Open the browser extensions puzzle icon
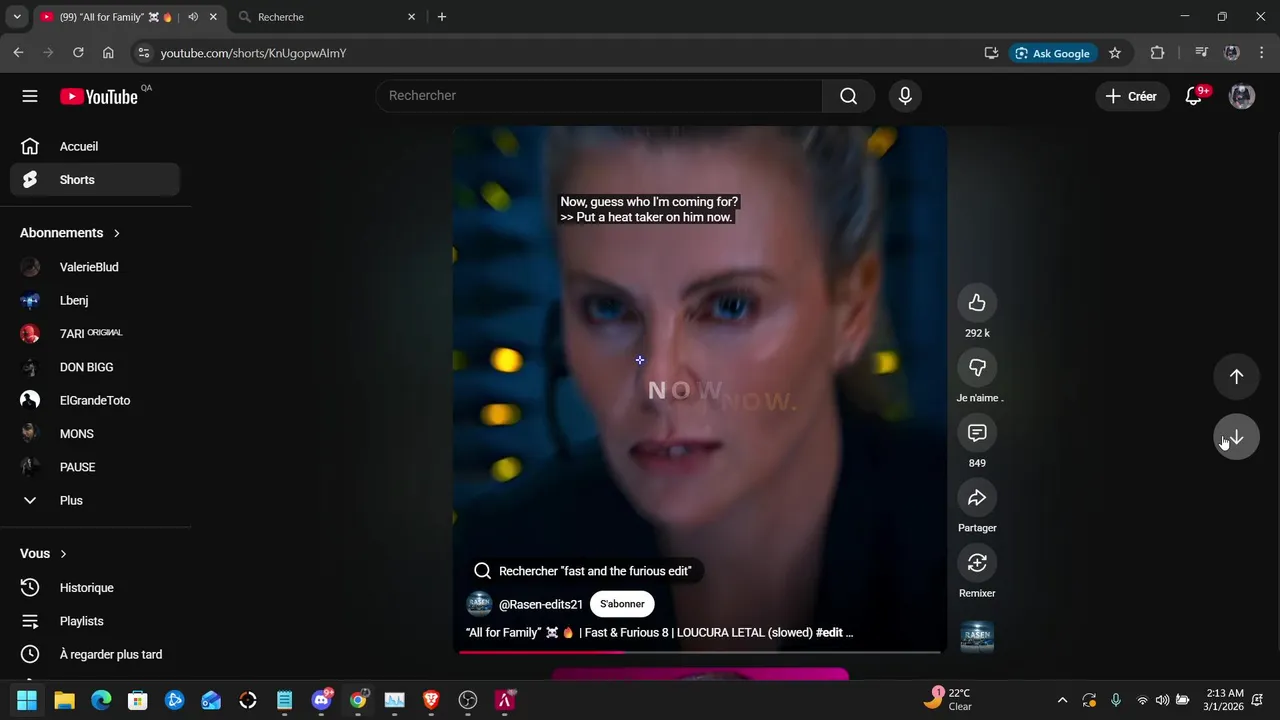This screenshot has width=1280, height=720. [1158, 53]
